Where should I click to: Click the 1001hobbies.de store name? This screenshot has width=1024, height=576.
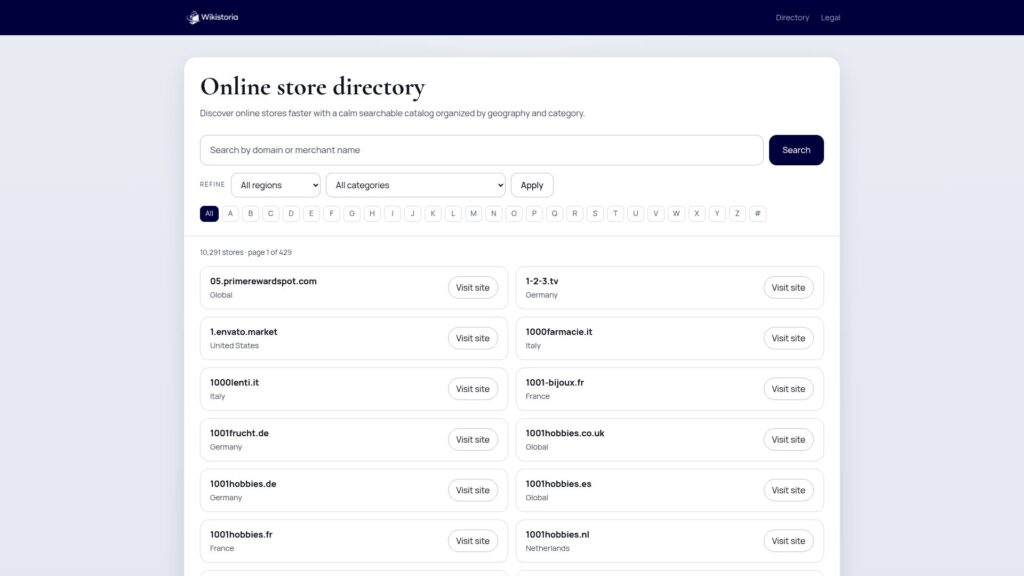coord(243,484)
